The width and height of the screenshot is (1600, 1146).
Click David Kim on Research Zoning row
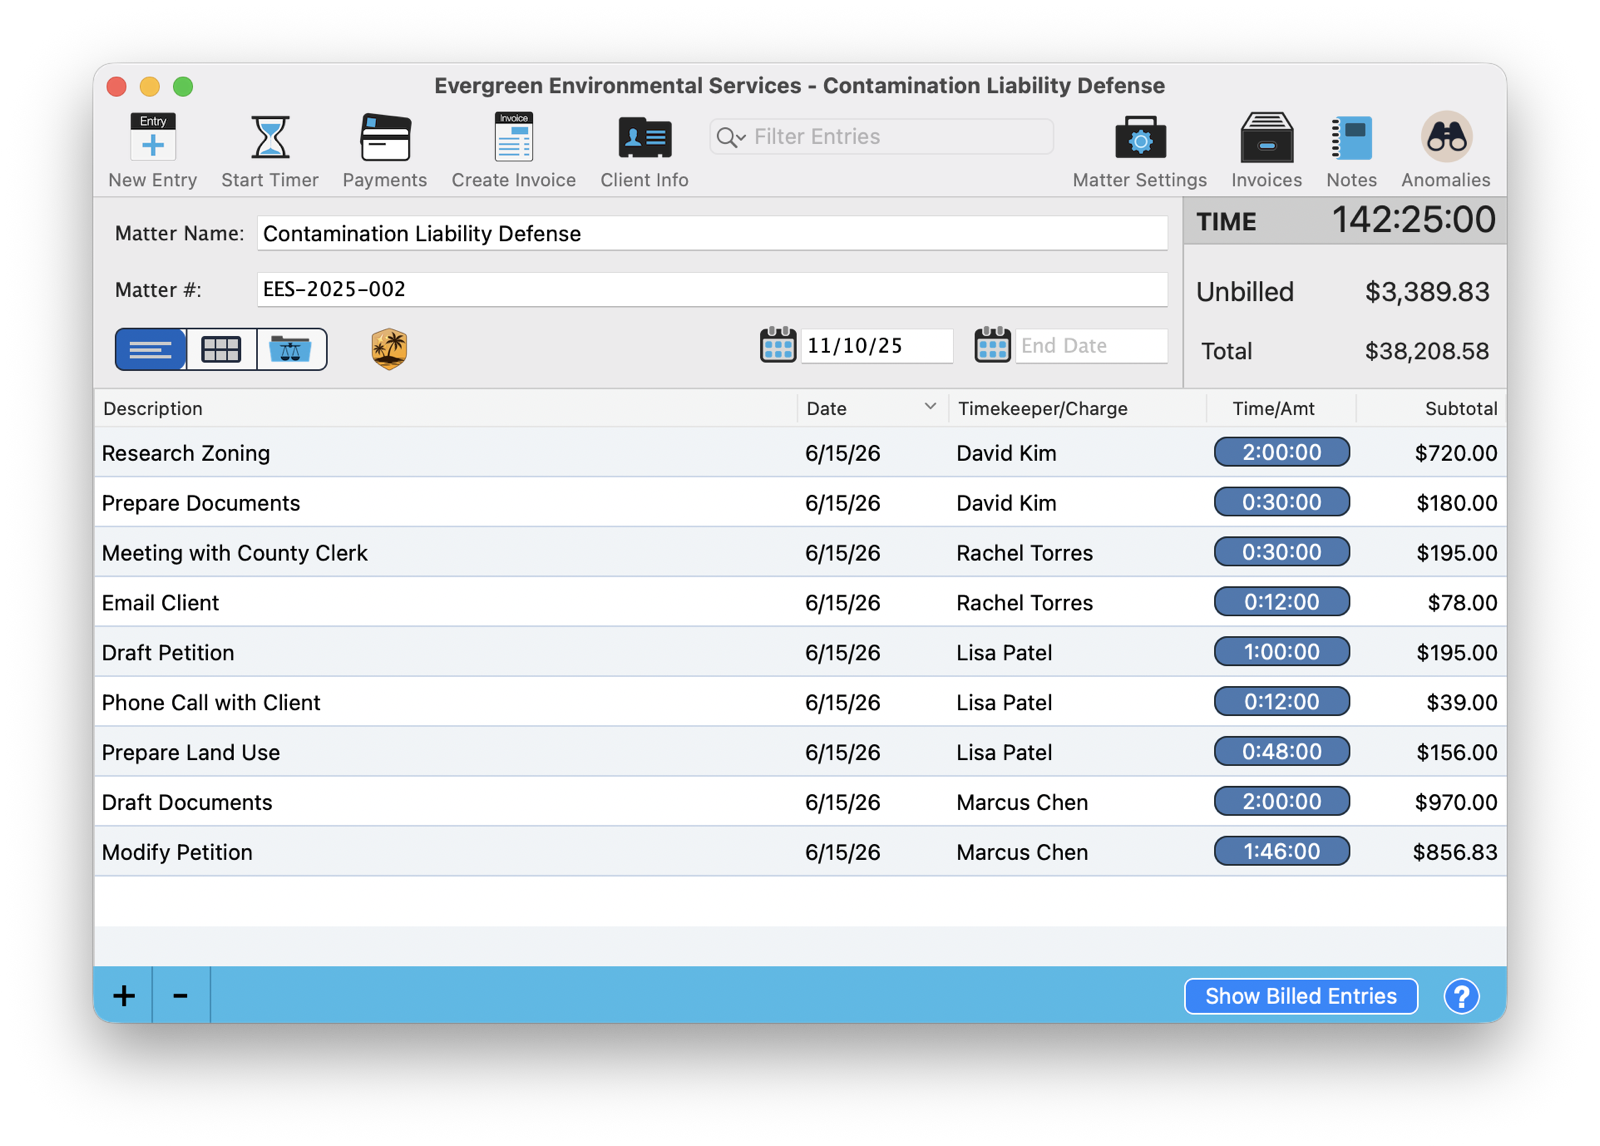[1006, 453]
